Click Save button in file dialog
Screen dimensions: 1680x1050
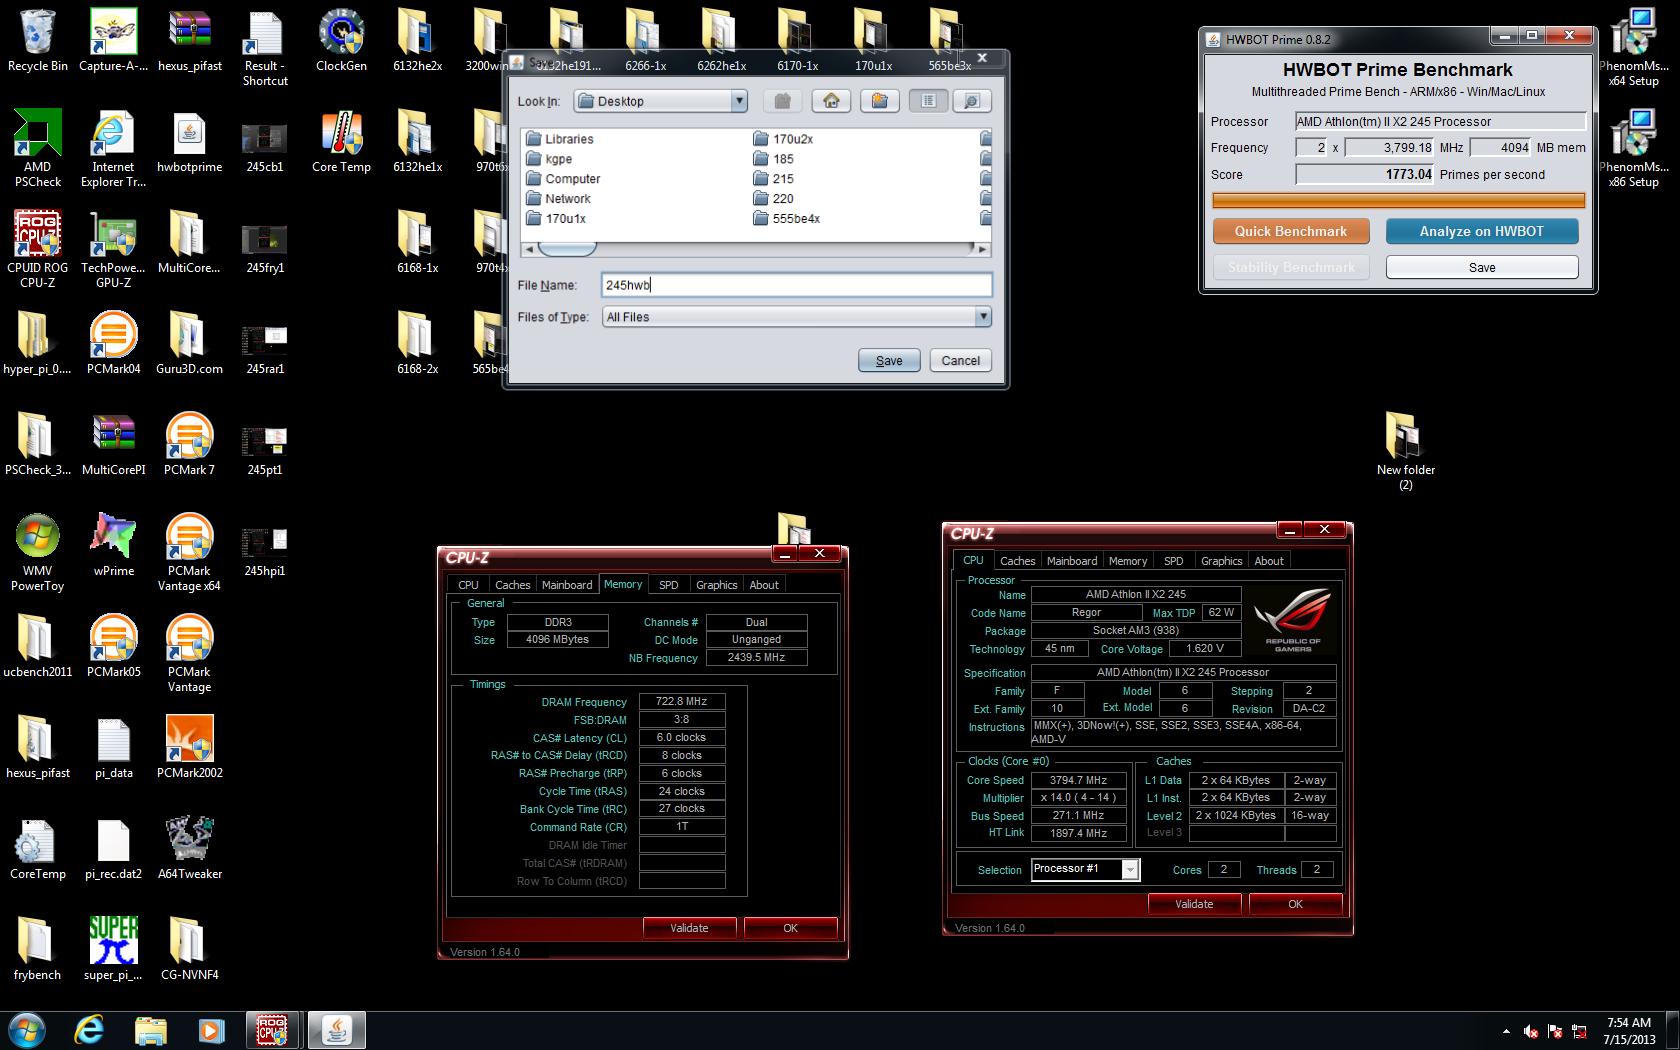(889, 360)
